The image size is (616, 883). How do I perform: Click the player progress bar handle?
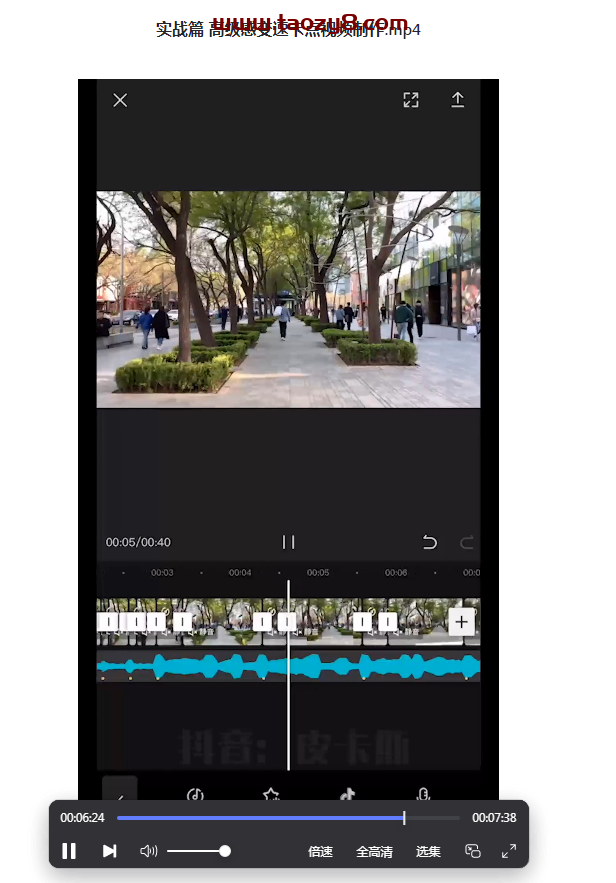pyautogui.click(x=404, y=818)
